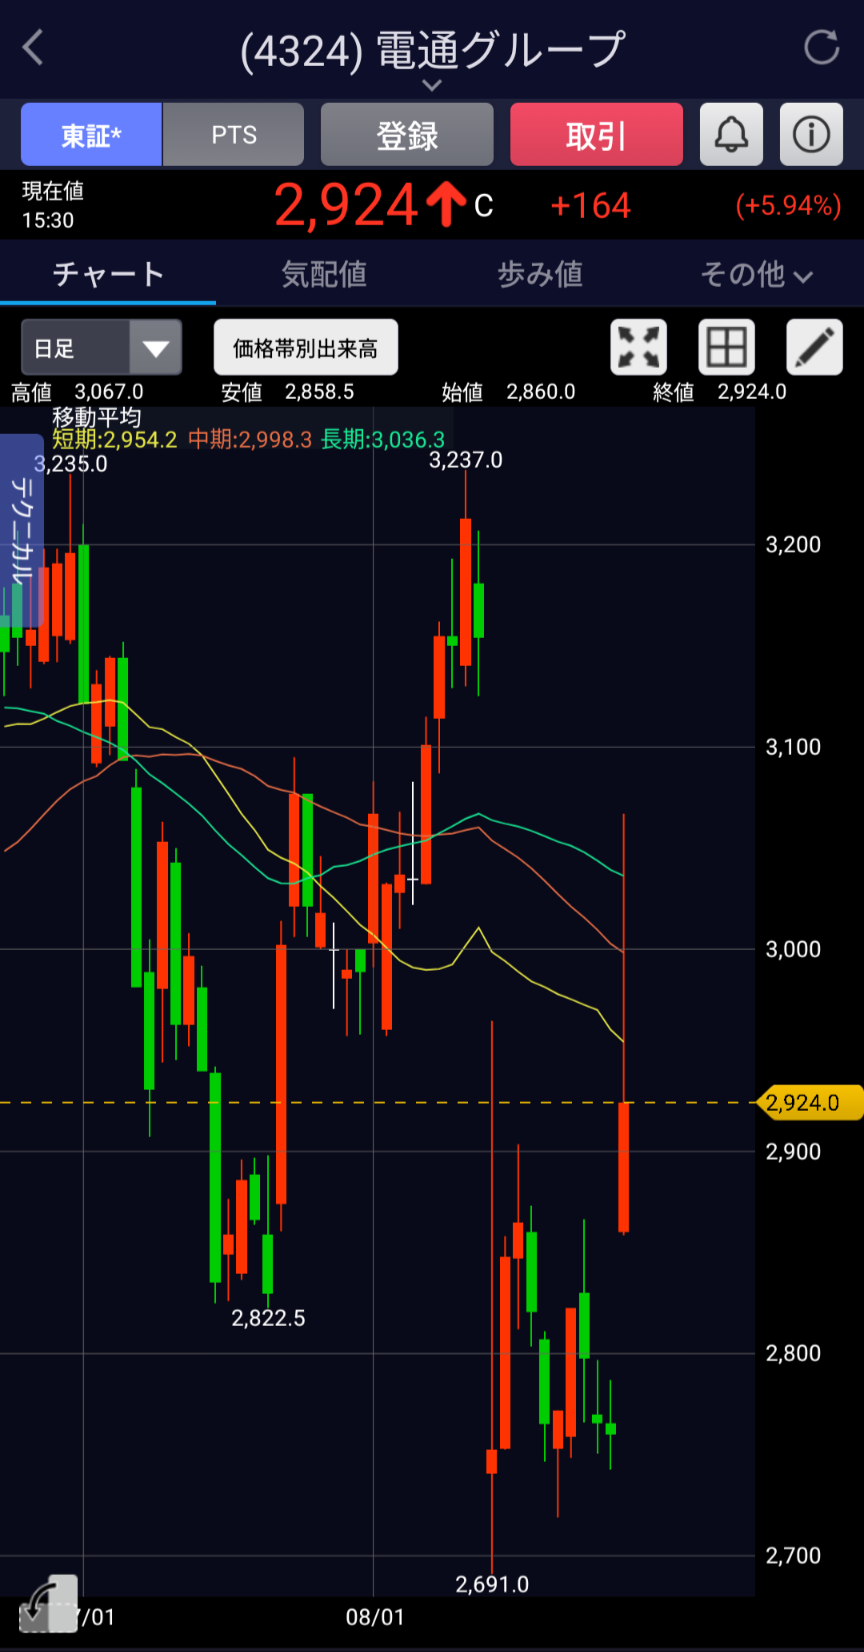Expand the その他 menu
This screenshot has height=1652, width=864.
pos(756,274)
